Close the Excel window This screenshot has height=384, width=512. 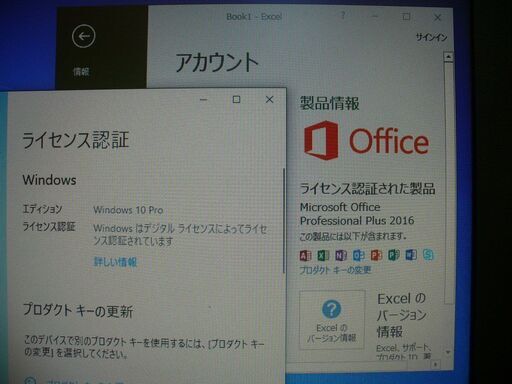(437, 17)
